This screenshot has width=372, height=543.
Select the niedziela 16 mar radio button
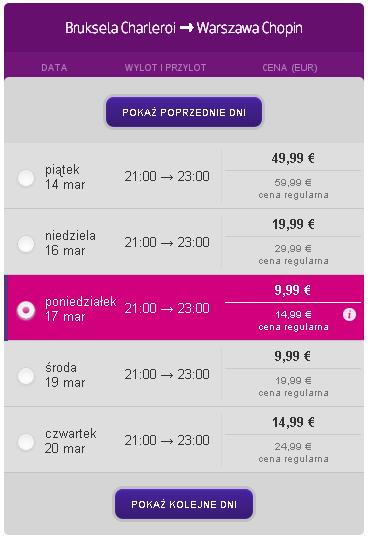click(x=26, y=244)
